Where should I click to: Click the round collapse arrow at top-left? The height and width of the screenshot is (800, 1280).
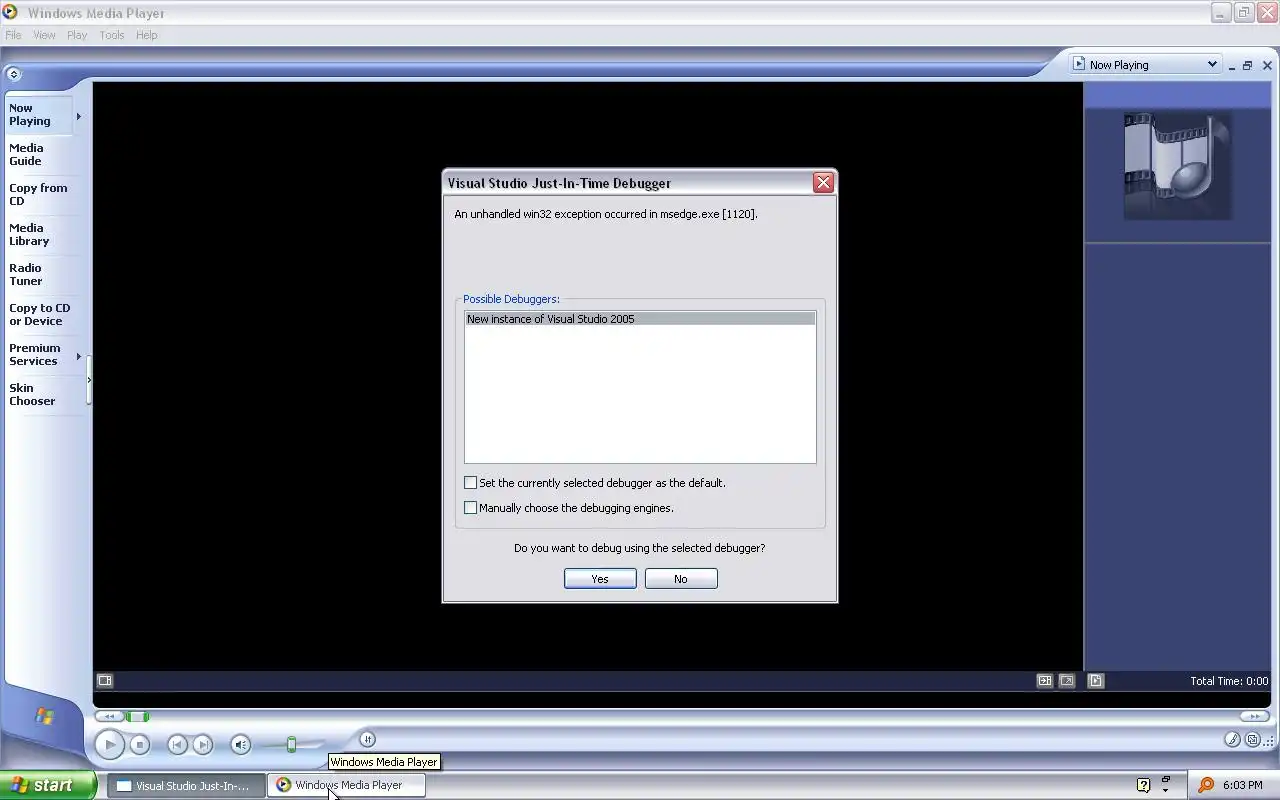point(13,74)
